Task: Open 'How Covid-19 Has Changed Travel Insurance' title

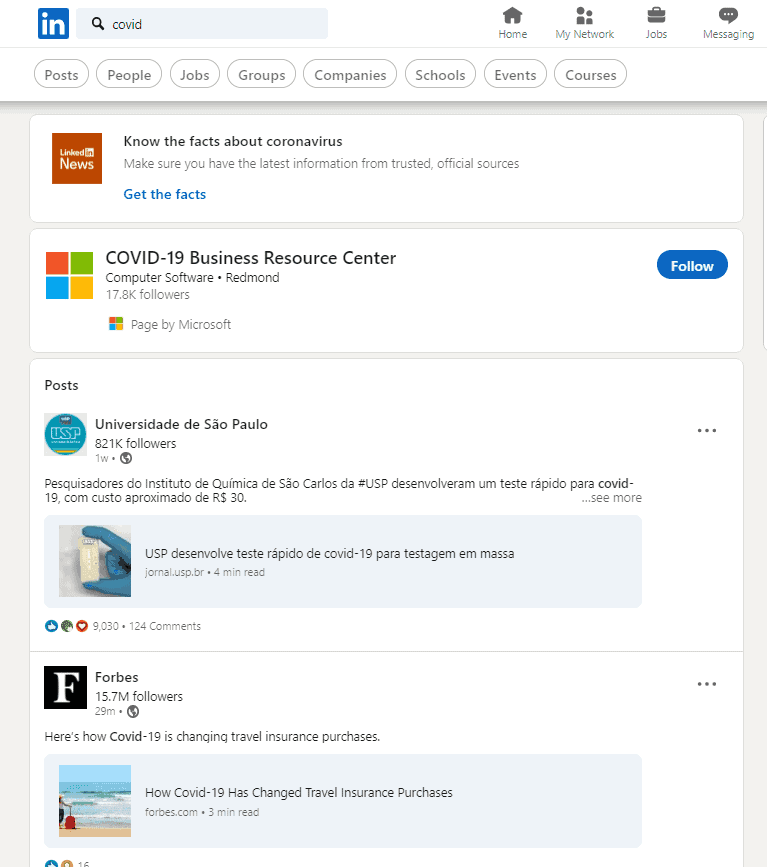Action: [299, 792]
